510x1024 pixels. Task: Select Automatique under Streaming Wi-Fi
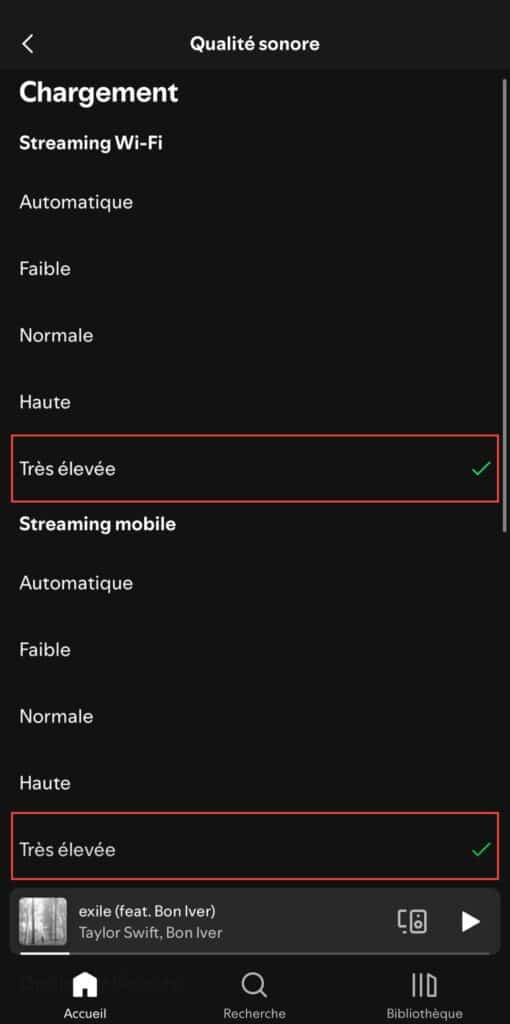point(255,202)
